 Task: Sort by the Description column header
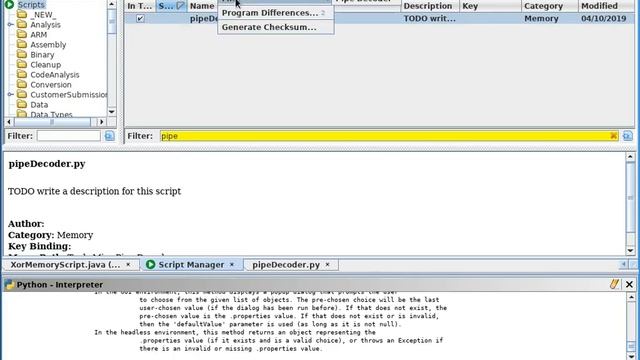pos(430,6)
